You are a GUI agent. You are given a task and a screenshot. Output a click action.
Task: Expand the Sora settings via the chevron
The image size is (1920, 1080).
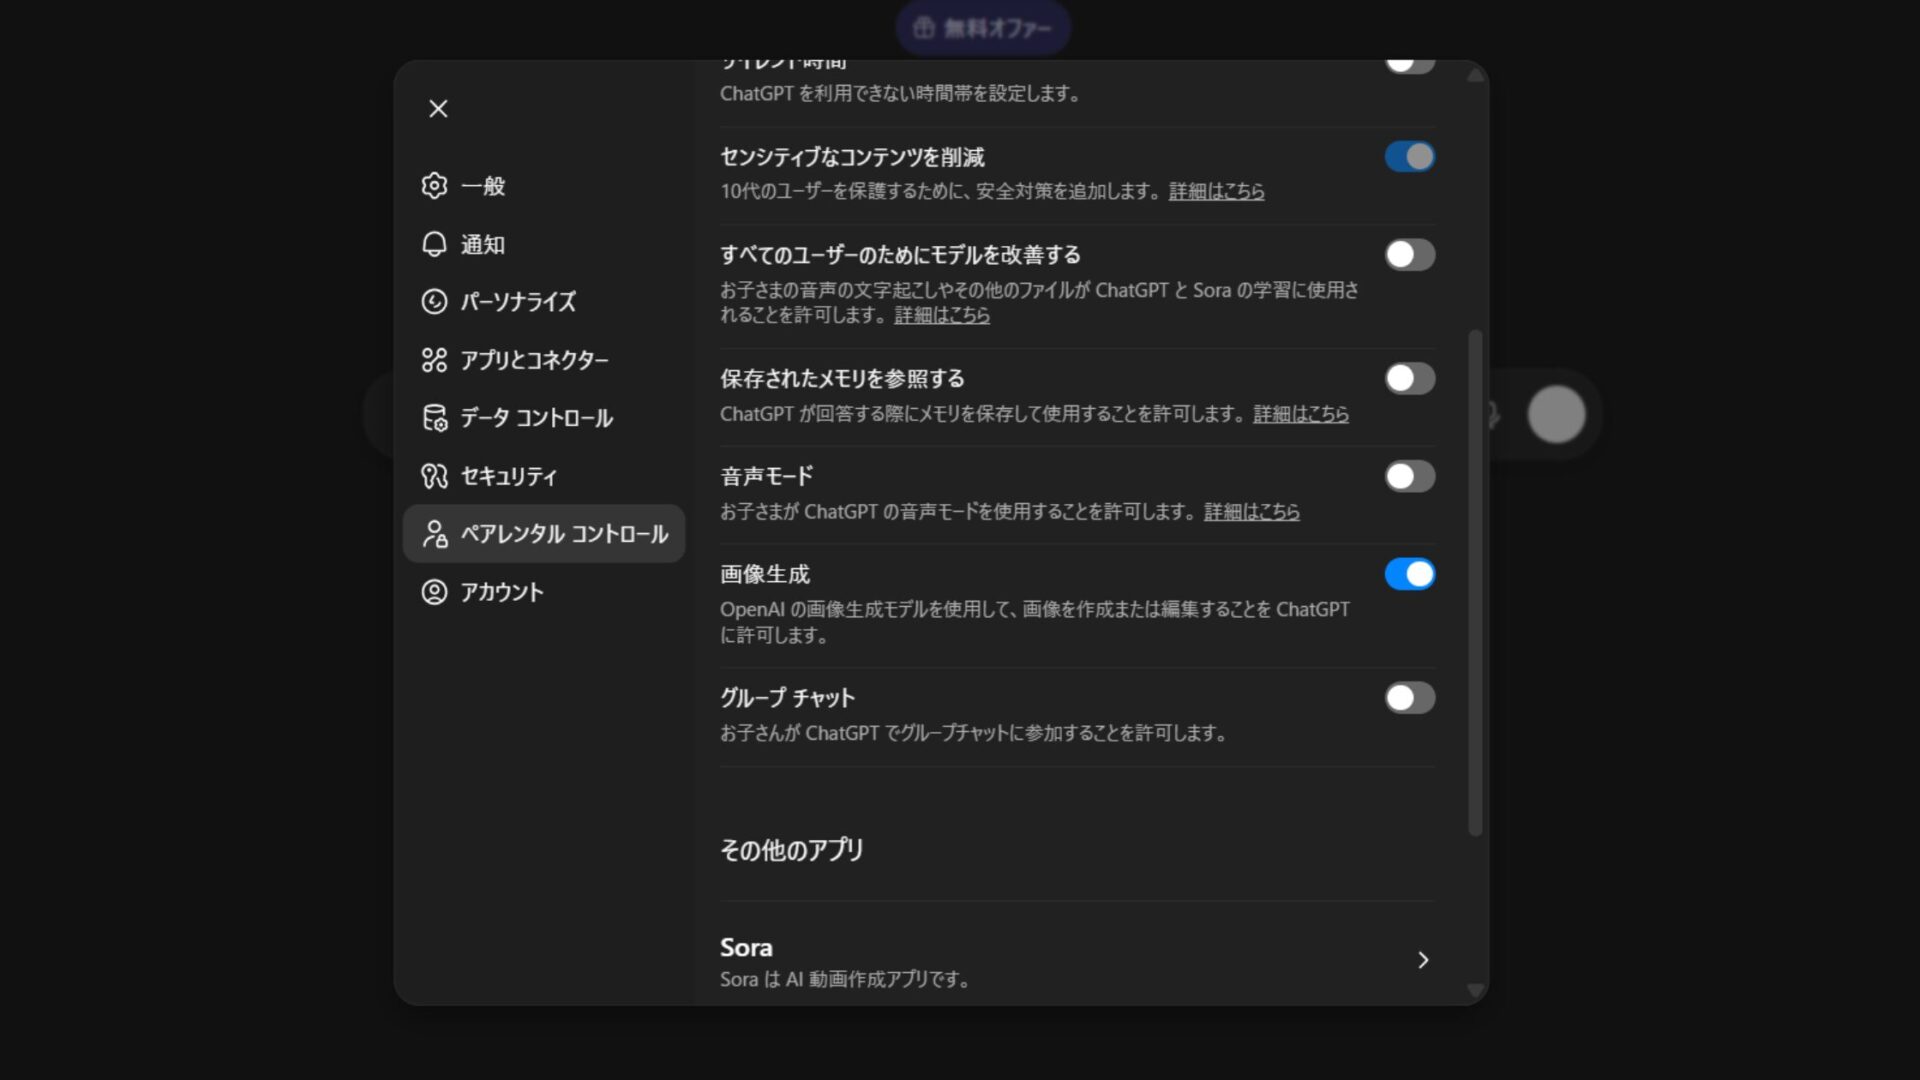(x=1424, y=959)
